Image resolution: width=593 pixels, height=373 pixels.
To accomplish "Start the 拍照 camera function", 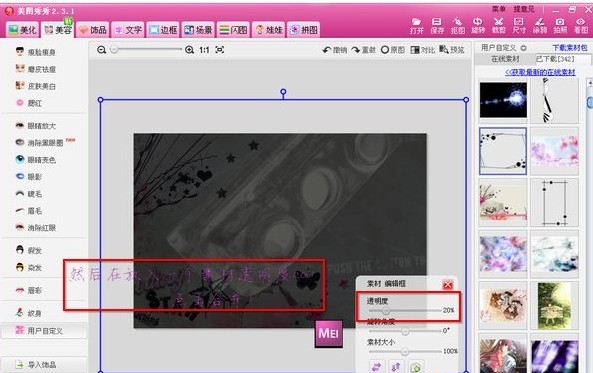I will [x=560, y=26].
